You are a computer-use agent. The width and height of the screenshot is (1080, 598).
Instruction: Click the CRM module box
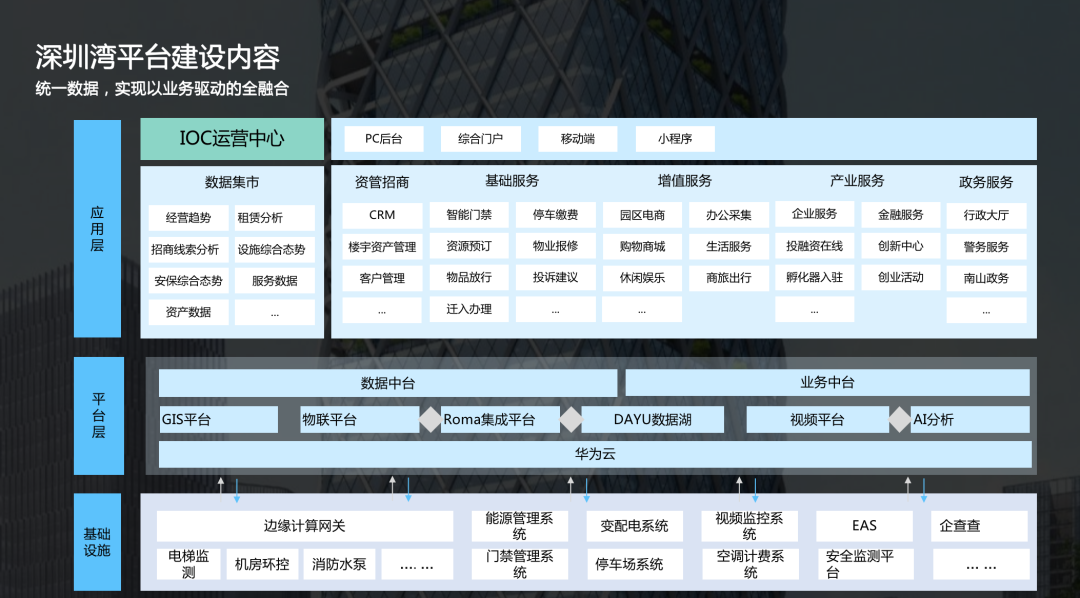[381, 214]
